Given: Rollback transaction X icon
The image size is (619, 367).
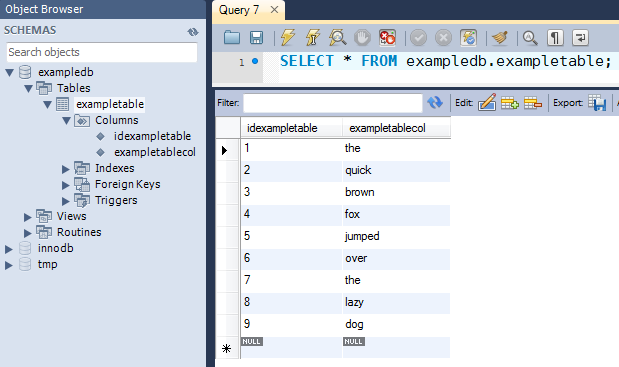Looking at the screenshot, I should (x=443, y=38).
